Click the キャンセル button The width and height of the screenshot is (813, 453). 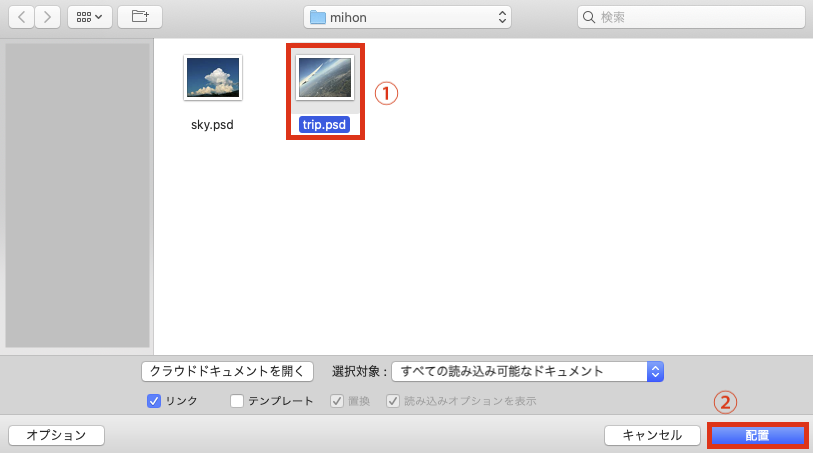[x=652, y=435]
